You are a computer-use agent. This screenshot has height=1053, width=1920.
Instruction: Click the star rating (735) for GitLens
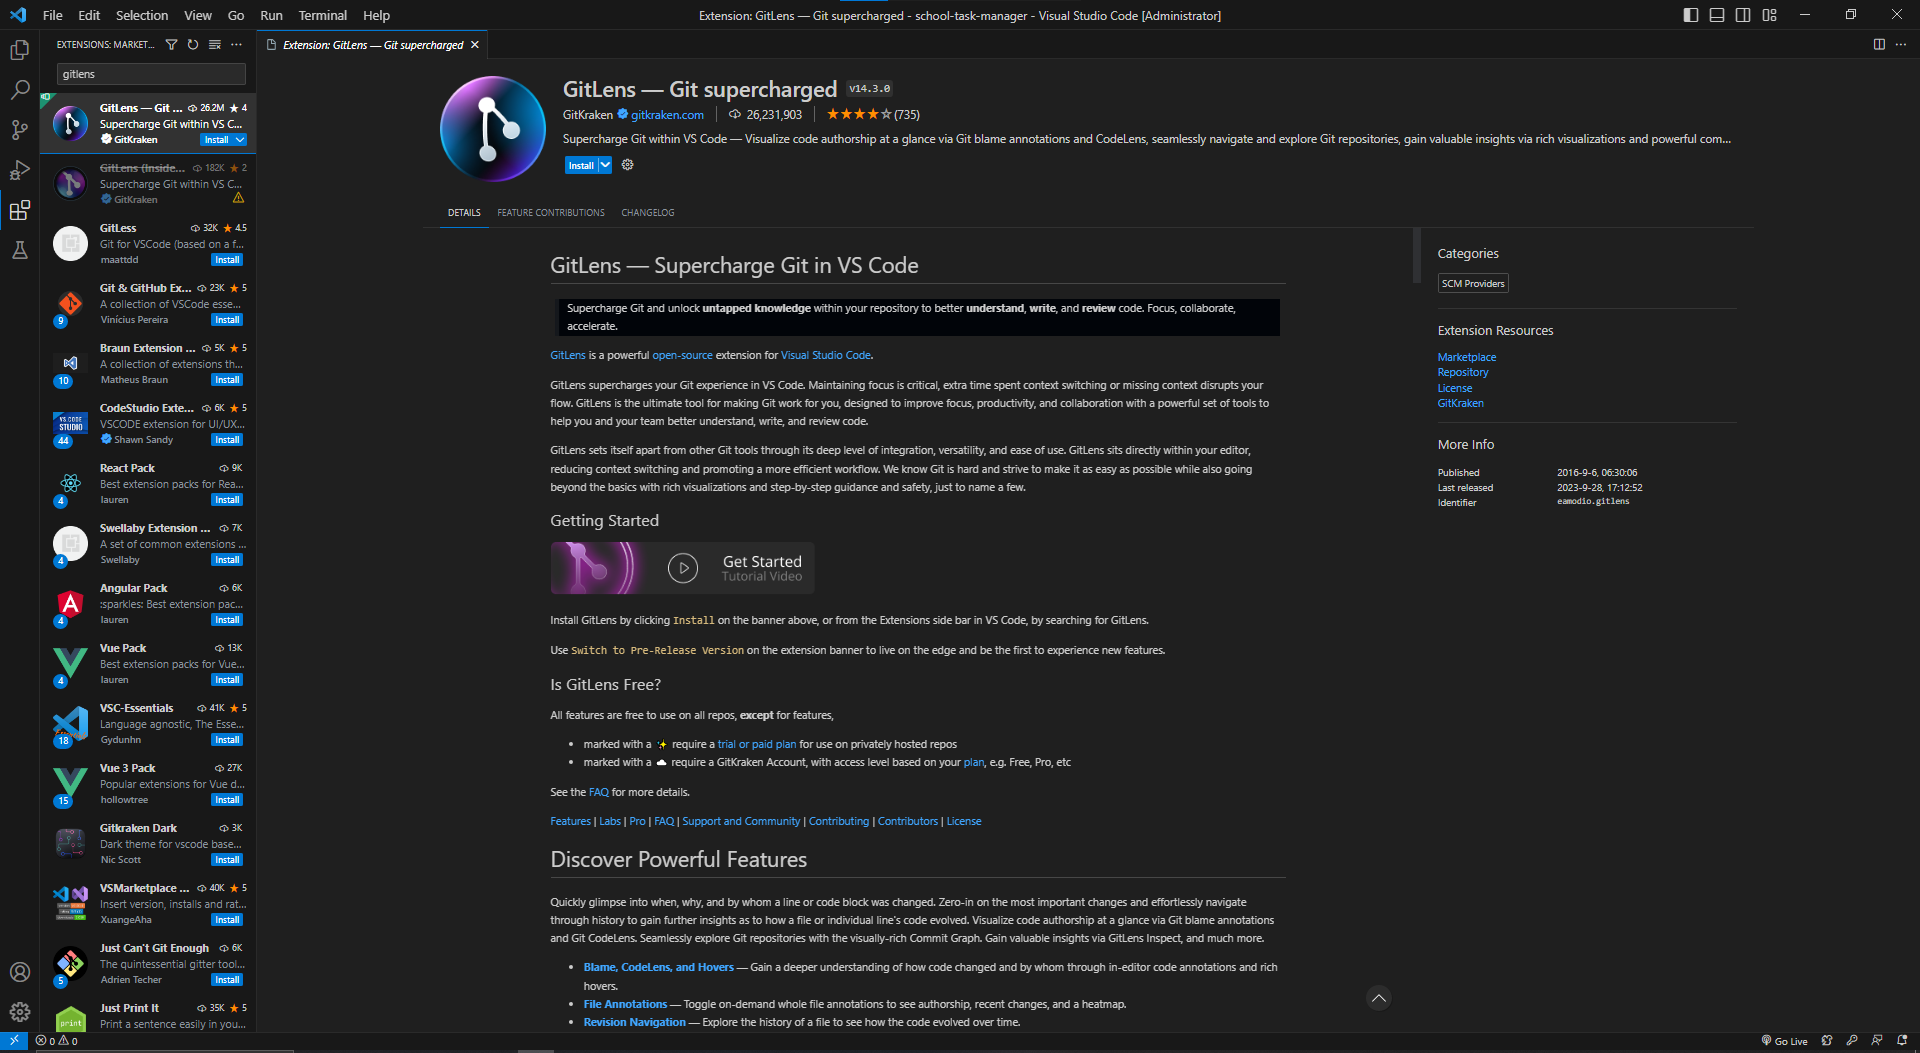click(873, 115)
